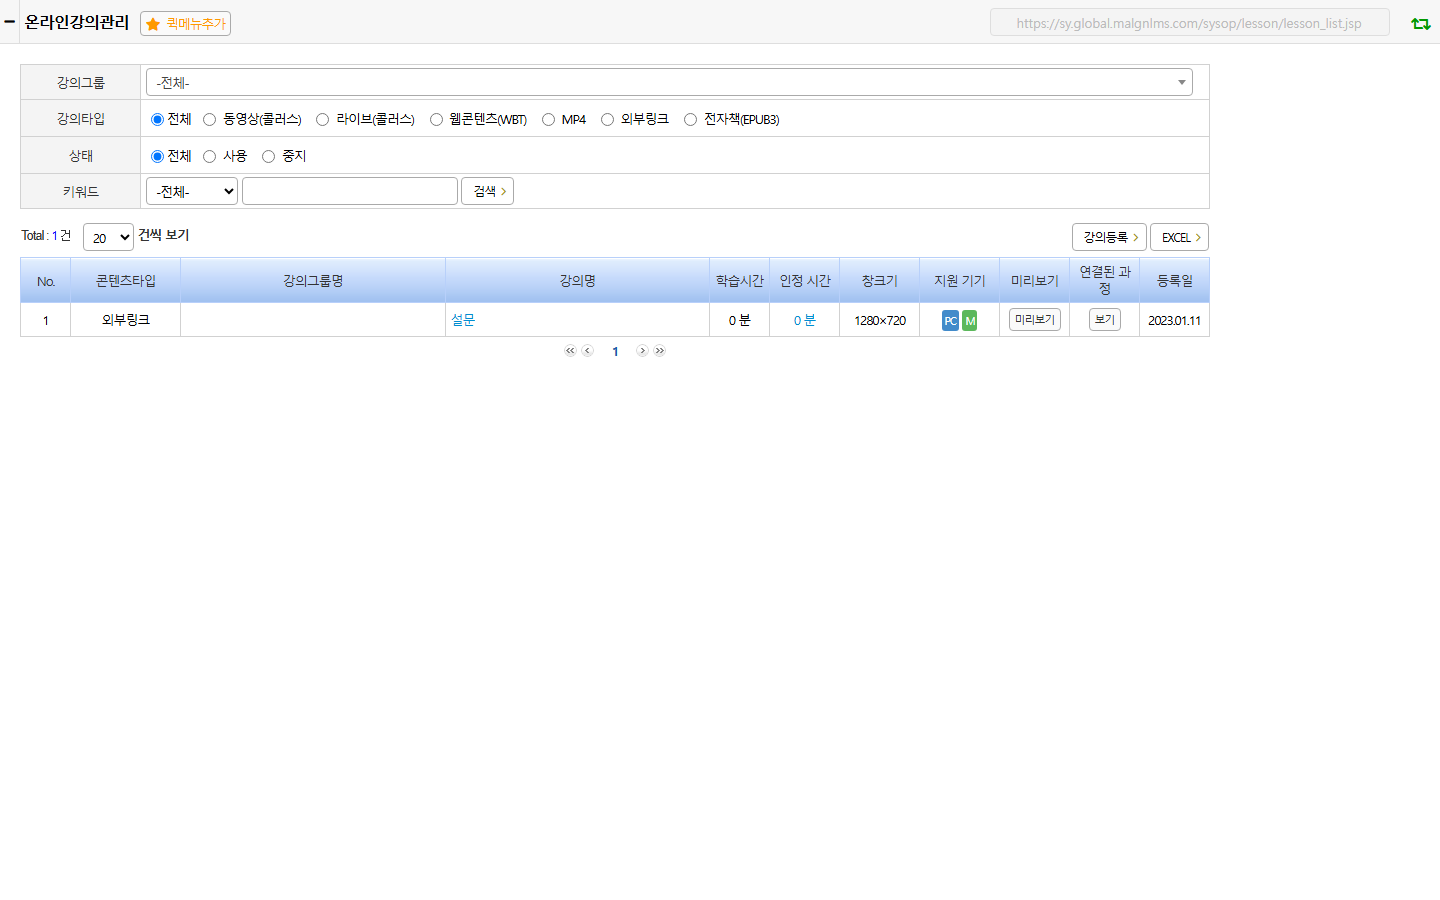Viewport: 1440px width, 900px height.
Task: Open the 강의그룹 dropdown
Action: pos(669,82)
